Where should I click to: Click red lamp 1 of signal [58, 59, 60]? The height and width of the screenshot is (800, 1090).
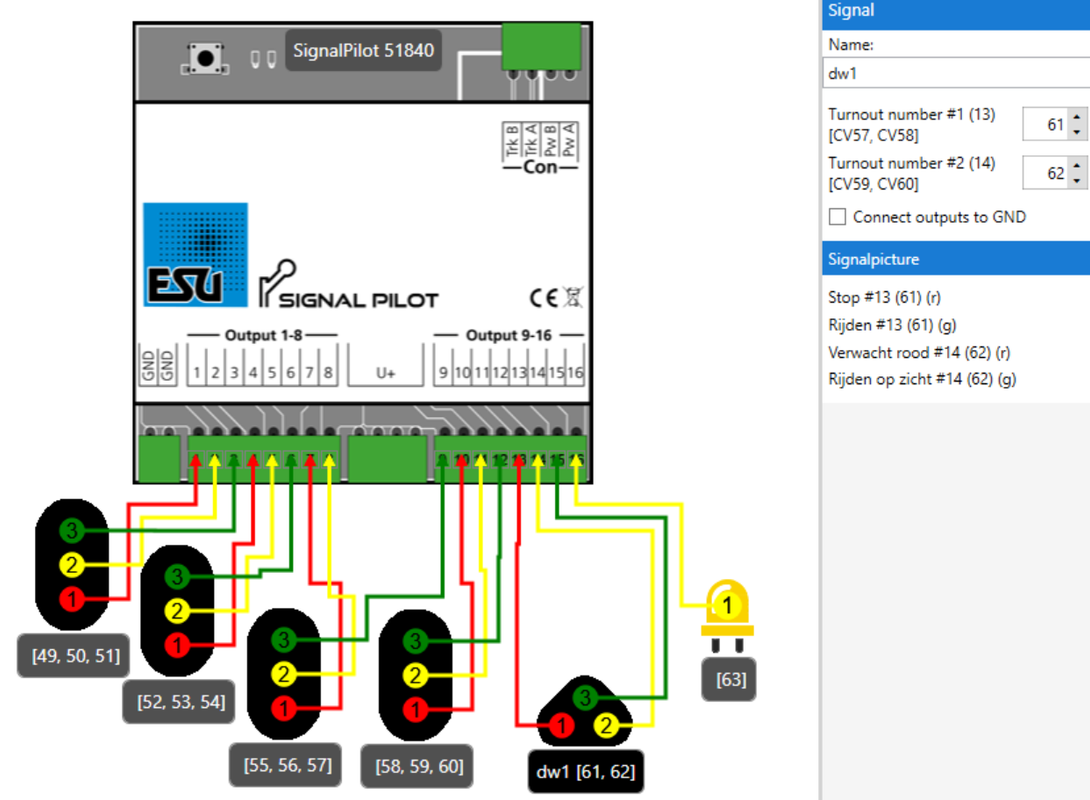point(415,710)
